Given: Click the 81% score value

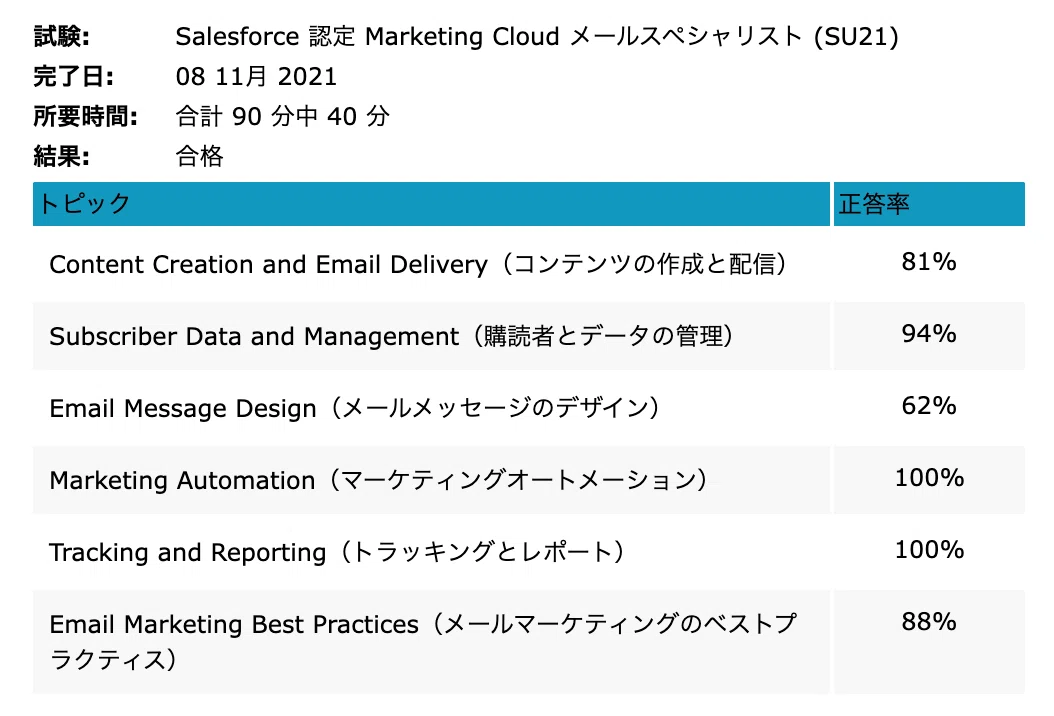Looking at the screenshot, I should click(929, 262).
